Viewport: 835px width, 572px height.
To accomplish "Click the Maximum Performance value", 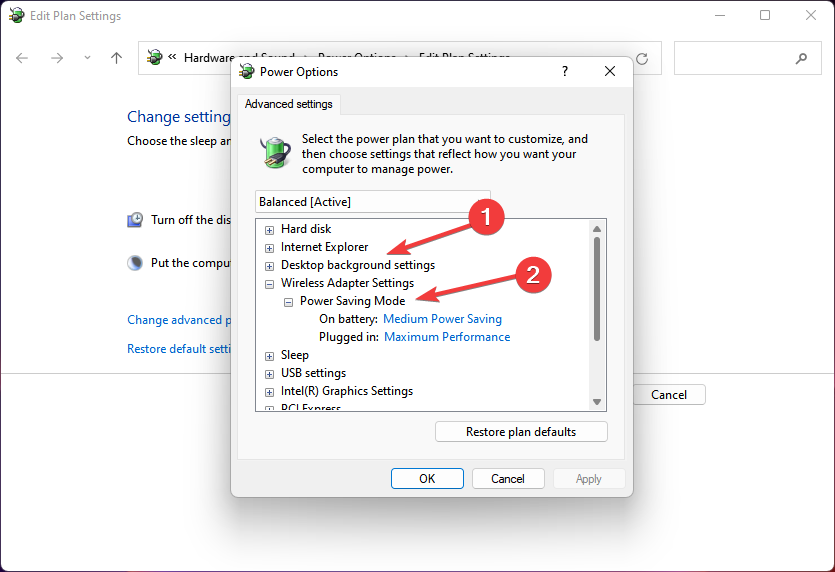I will (x=447, y=337).
